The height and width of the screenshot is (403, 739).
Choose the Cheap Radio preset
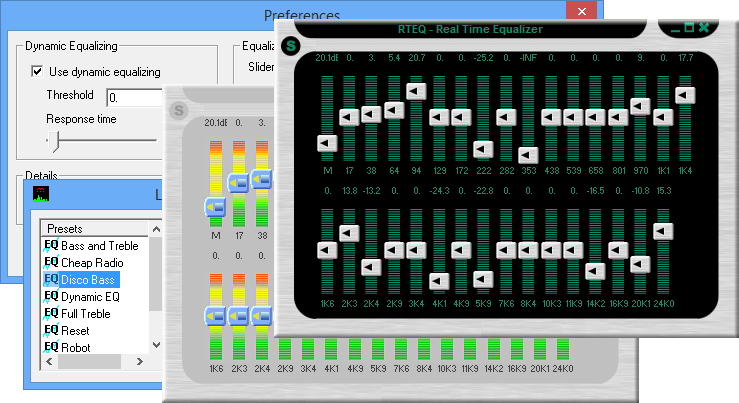tap(92, 262)
